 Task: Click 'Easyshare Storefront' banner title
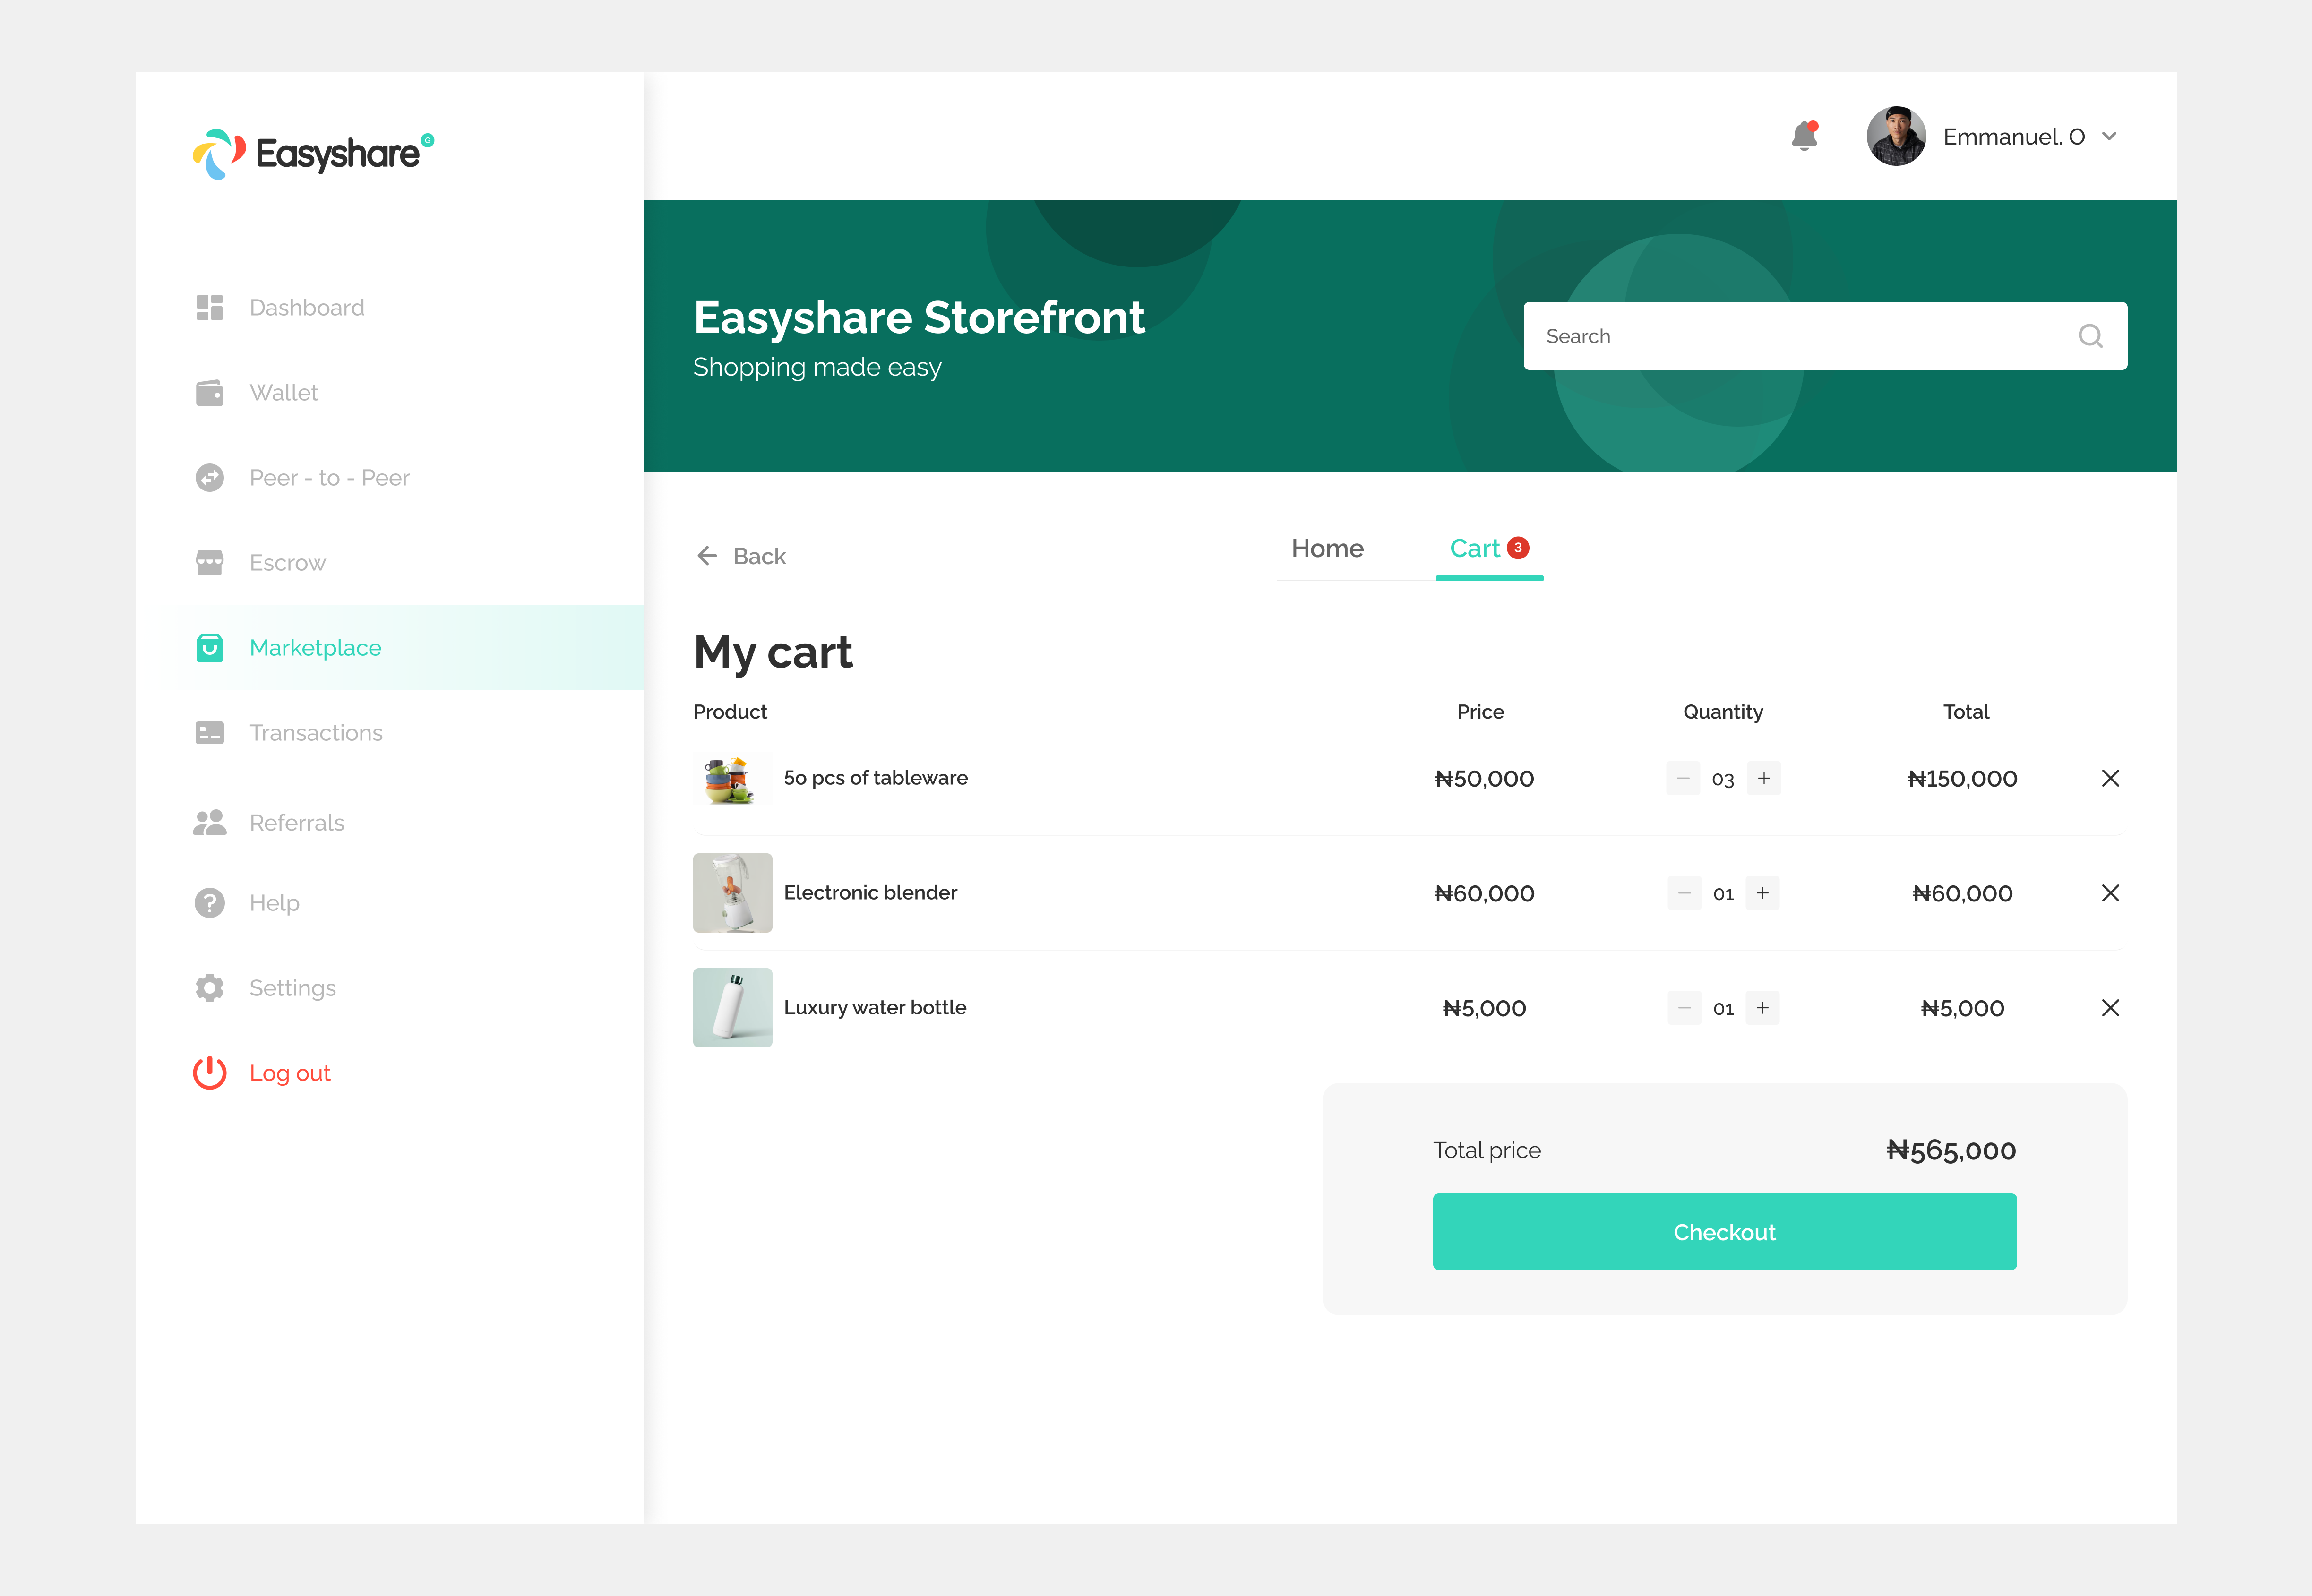click(x=919, y=318)
